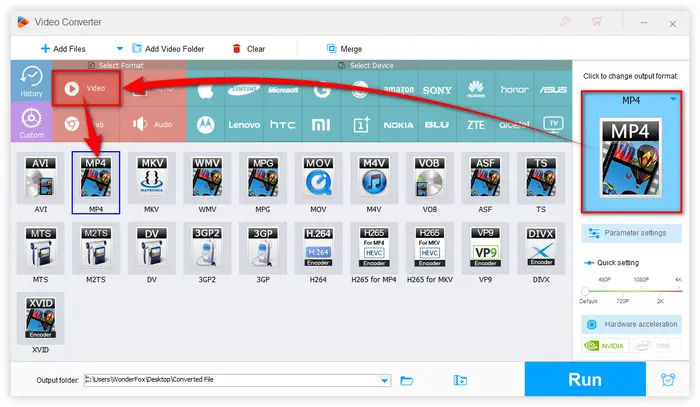Click Add Files button
The width and height of the screenshot is (700, 407).
(x=63, y=49)
